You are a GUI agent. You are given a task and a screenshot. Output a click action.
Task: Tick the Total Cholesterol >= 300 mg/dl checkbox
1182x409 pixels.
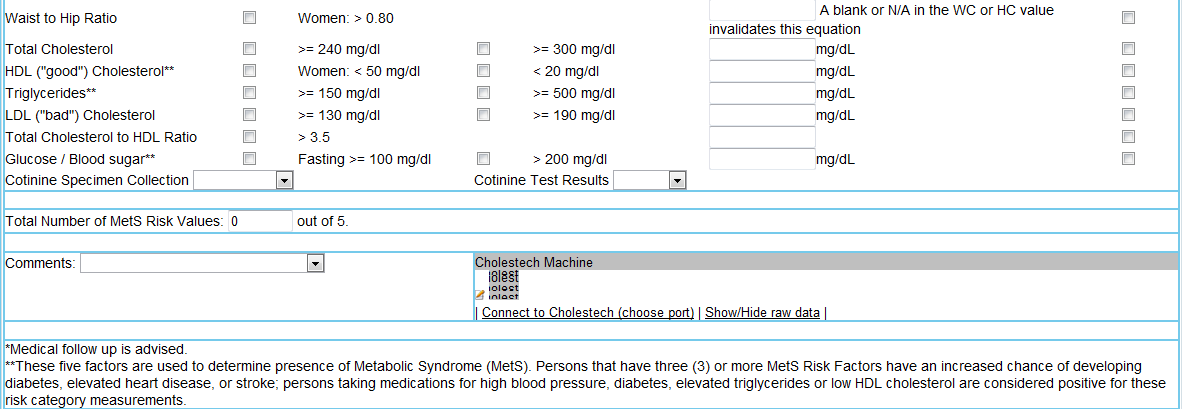(x=484, y=48)
